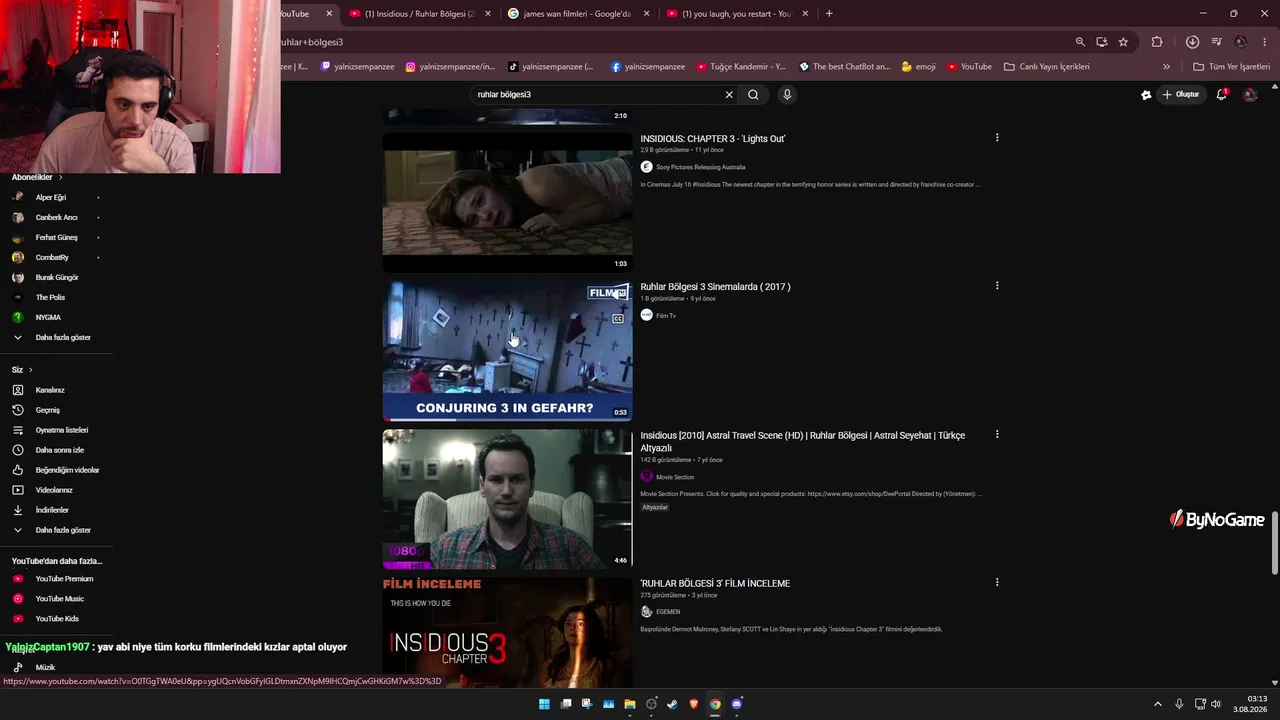Play the Astral Travel Scene thumbnail
The height and width of the screenshot is (720, 1280).
pyautogui.click(x=507, y=499)
